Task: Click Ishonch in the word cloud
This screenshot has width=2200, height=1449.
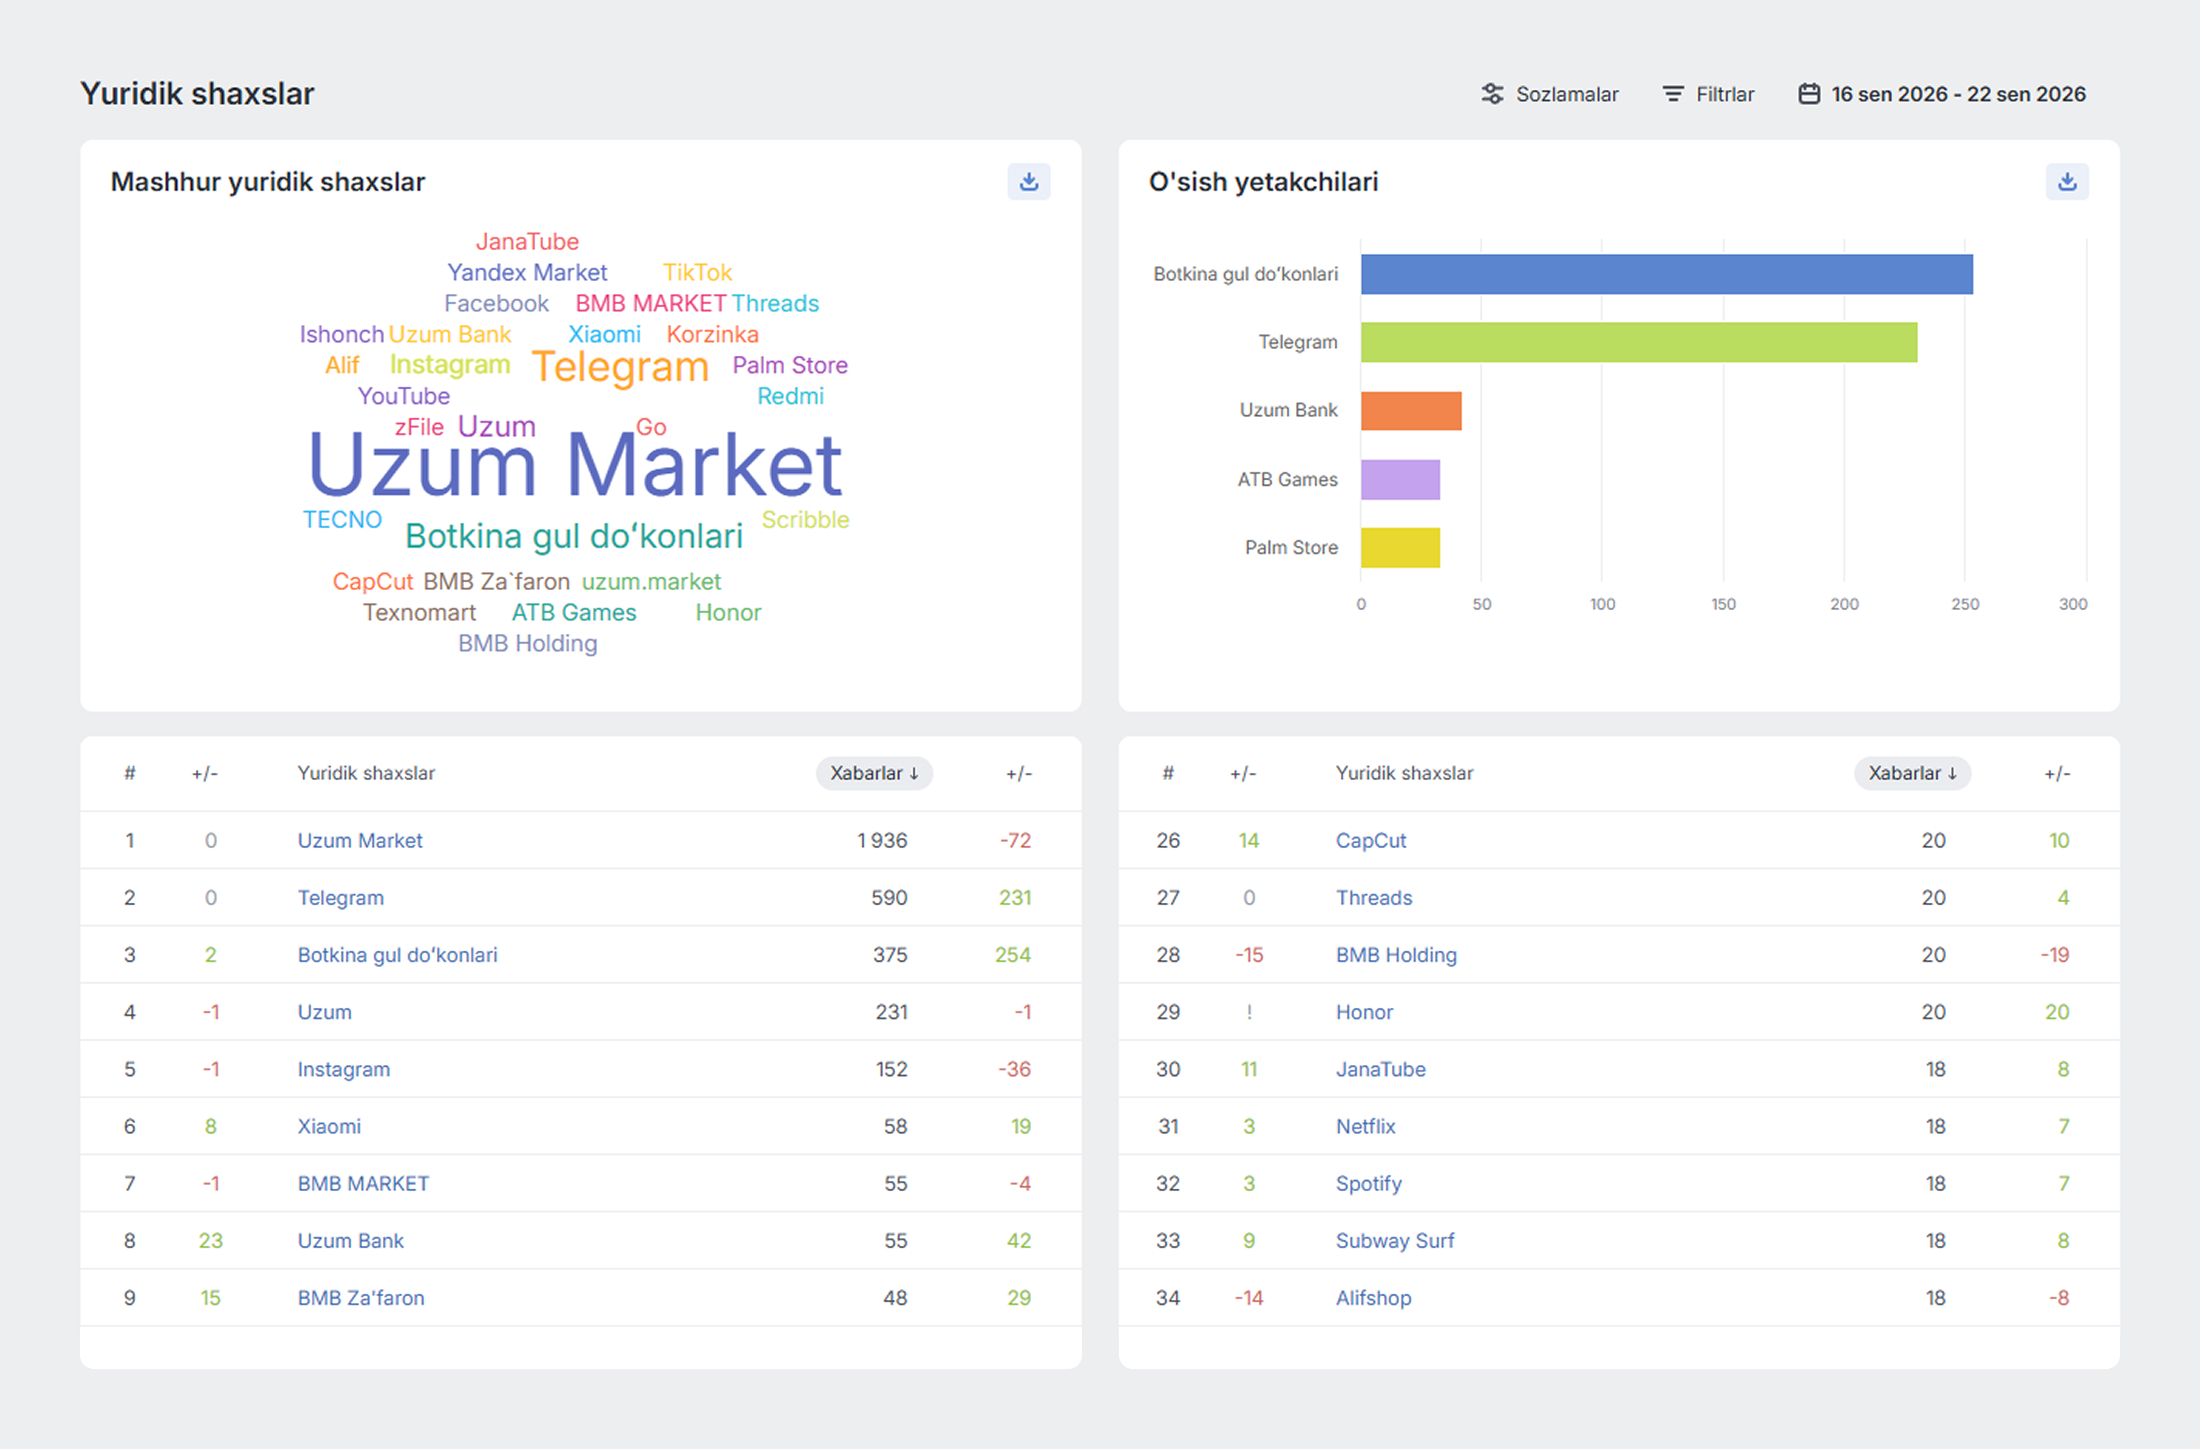Action: click(x=342, y=334)
